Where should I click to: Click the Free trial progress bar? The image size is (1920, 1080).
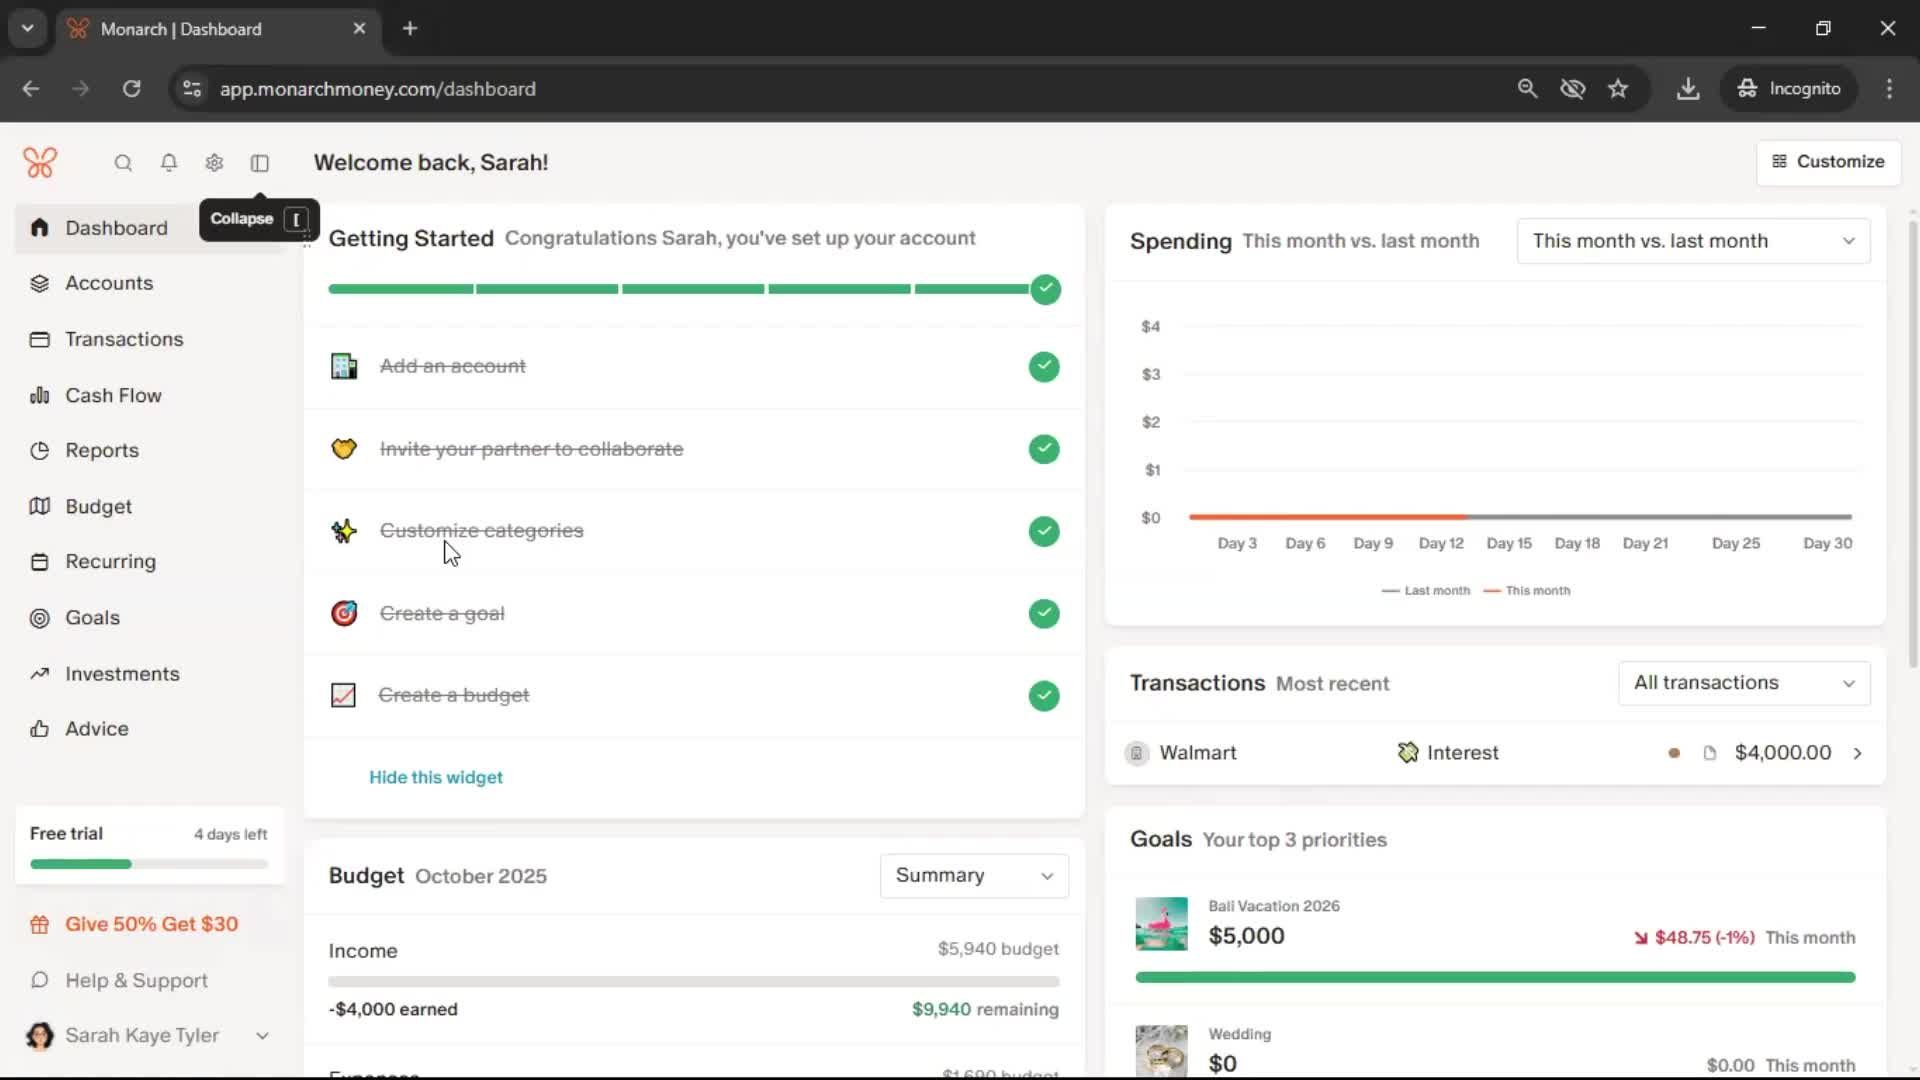(x=149, y=864)
